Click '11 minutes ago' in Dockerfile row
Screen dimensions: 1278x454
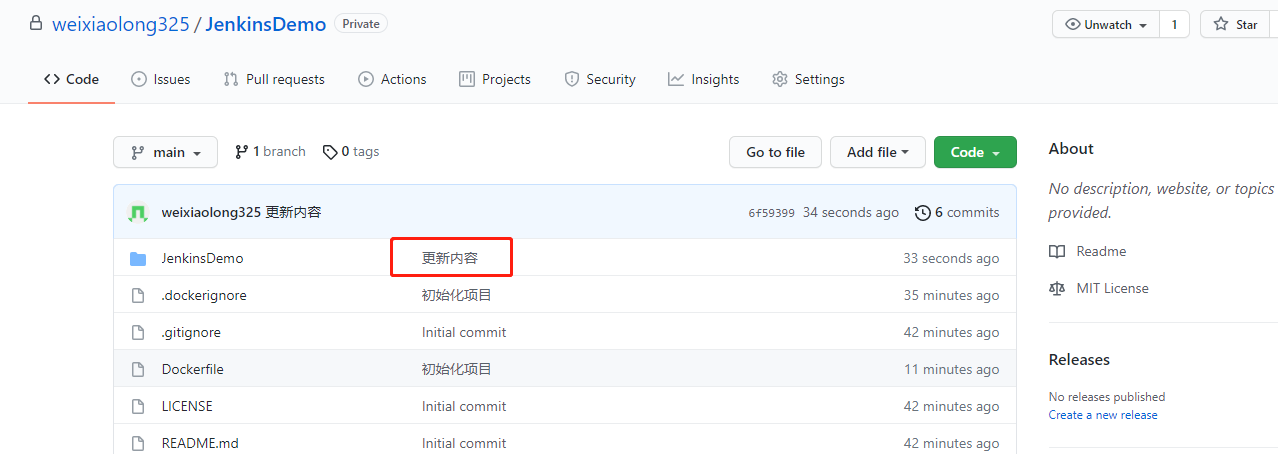click(952, 369)
